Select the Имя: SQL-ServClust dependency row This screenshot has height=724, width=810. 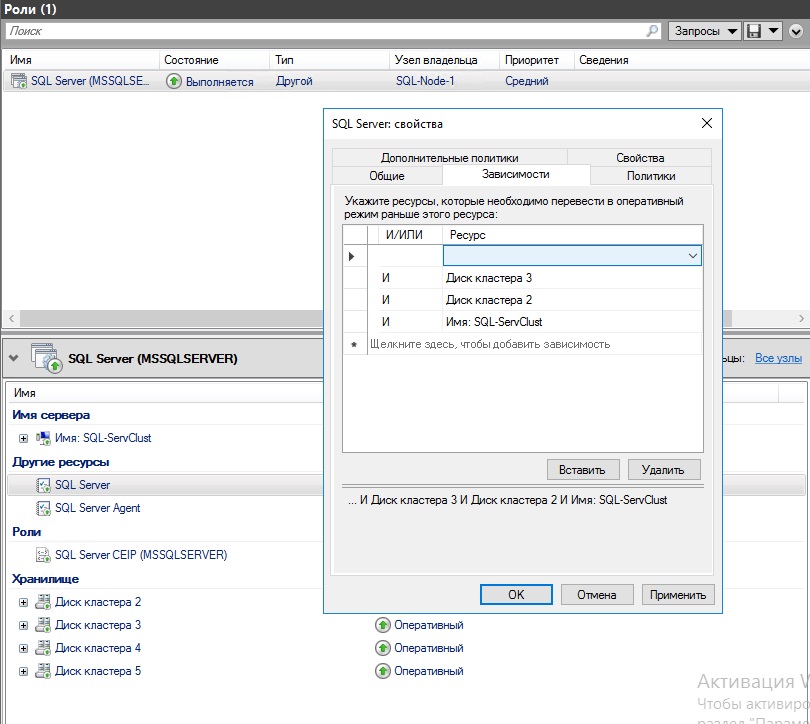pyautogui.click(x=523, y=322)
